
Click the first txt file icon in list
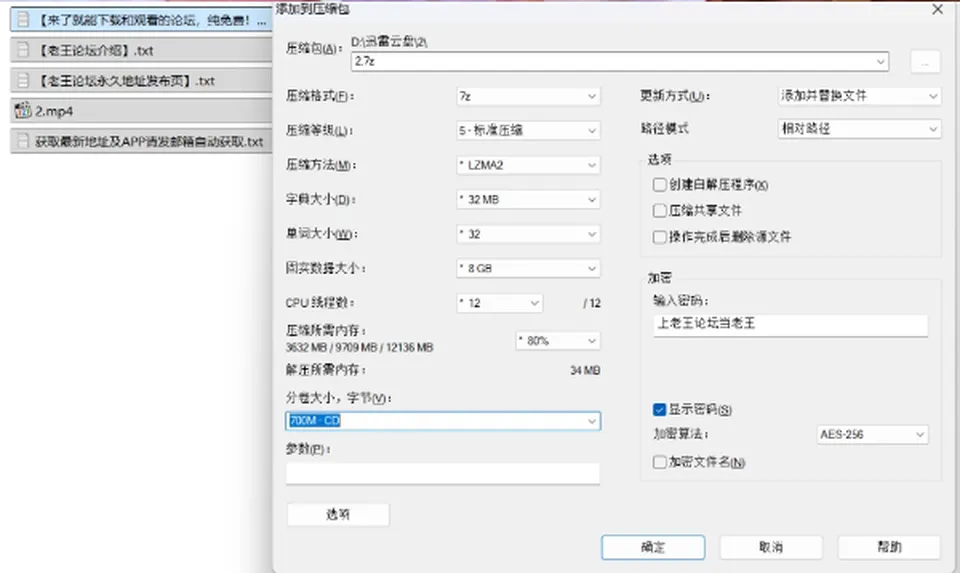click(x=23, y=20)
